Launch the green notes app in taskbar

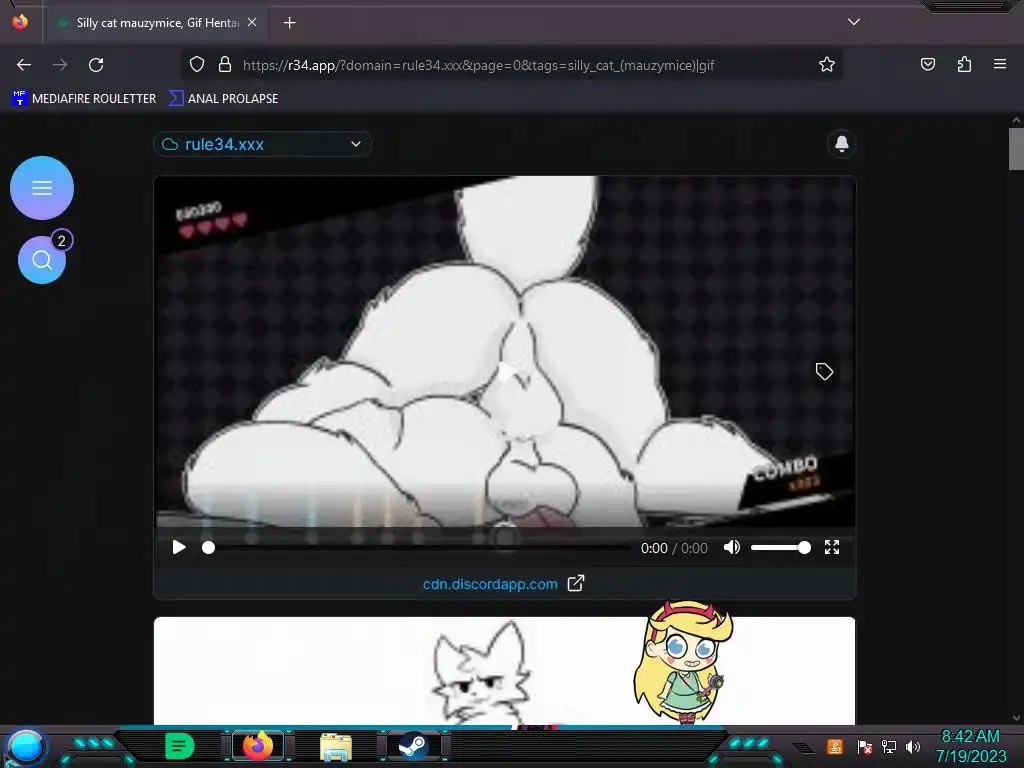(180, 746)
